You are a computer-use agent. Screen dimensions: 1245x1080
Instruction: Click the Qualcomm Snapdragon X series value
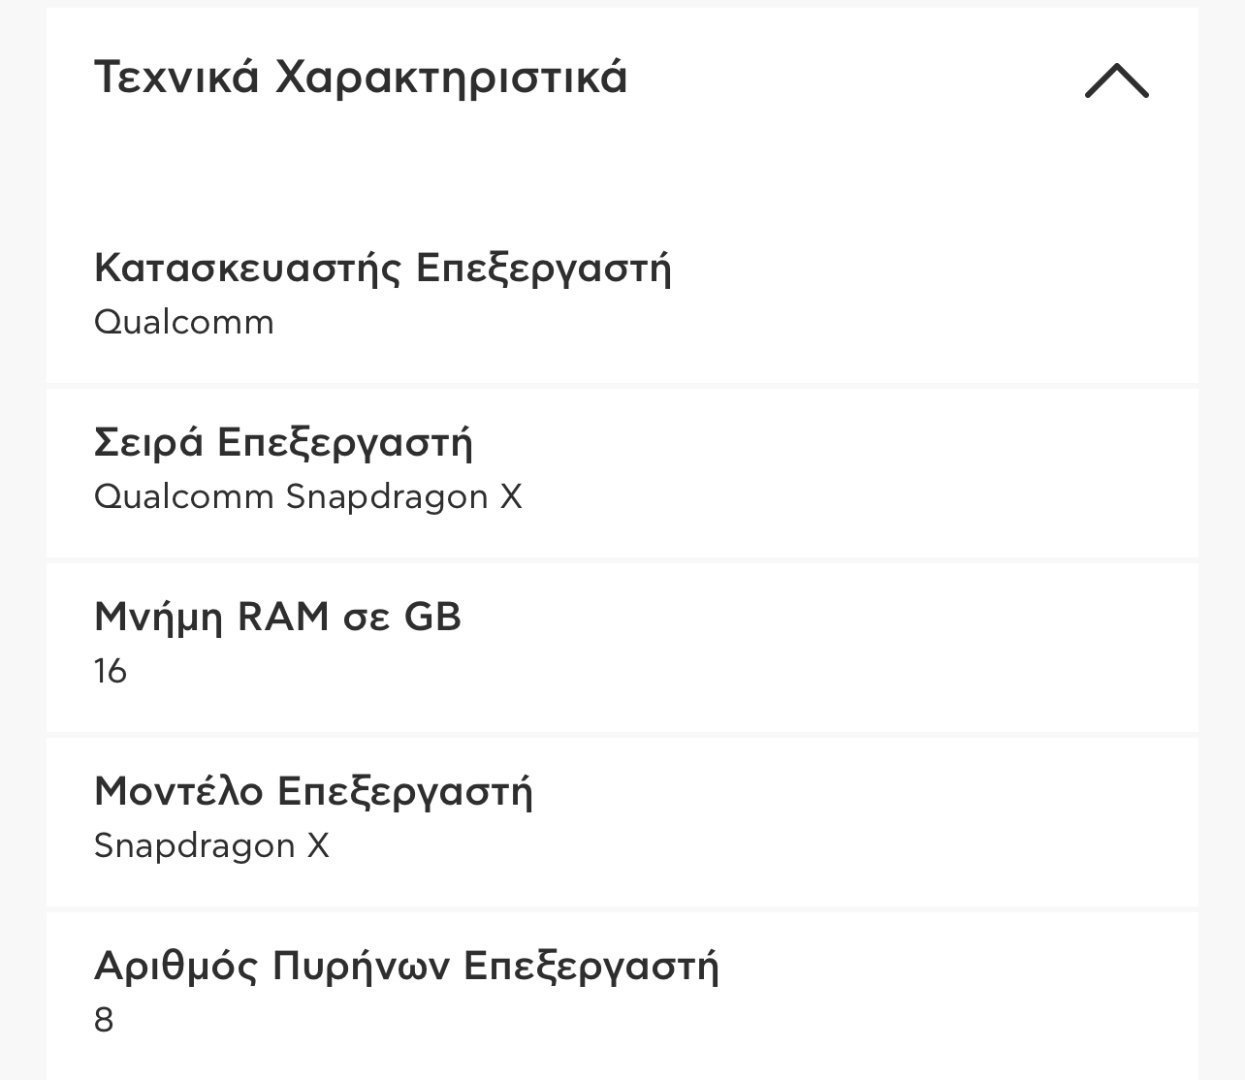pos(308,496)
